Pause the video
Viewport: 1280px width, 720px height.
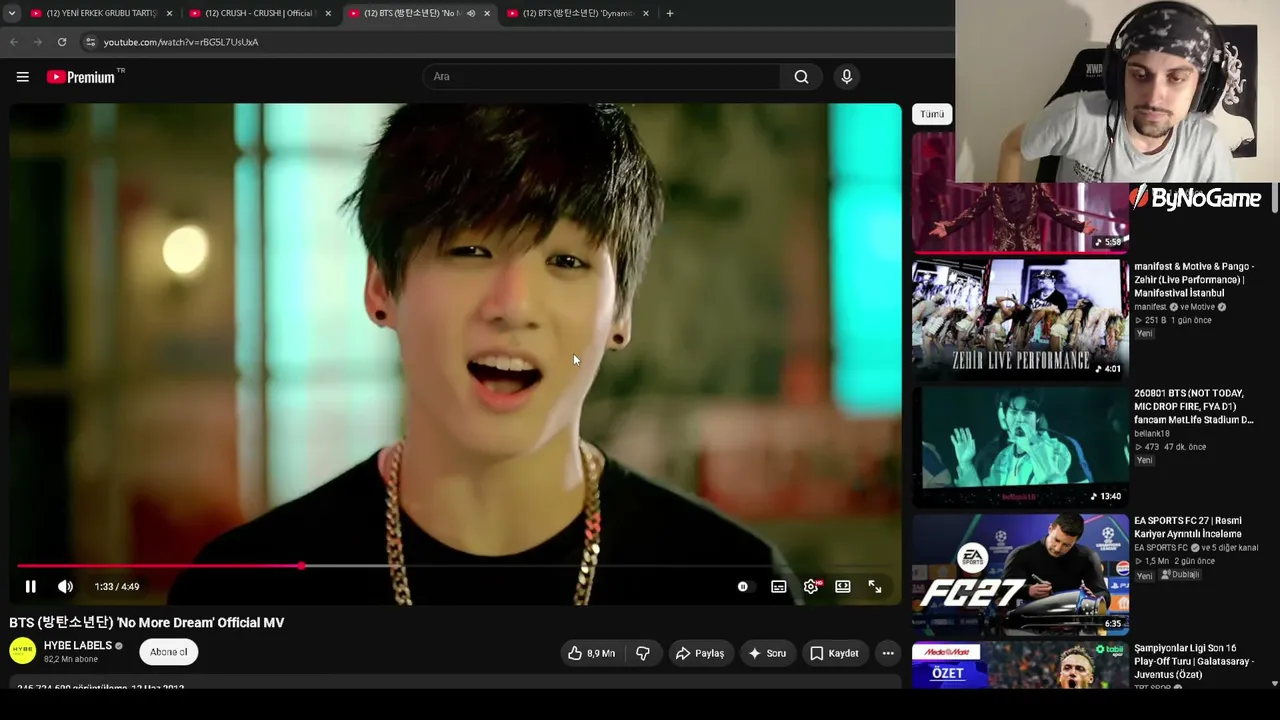point(30,587)
